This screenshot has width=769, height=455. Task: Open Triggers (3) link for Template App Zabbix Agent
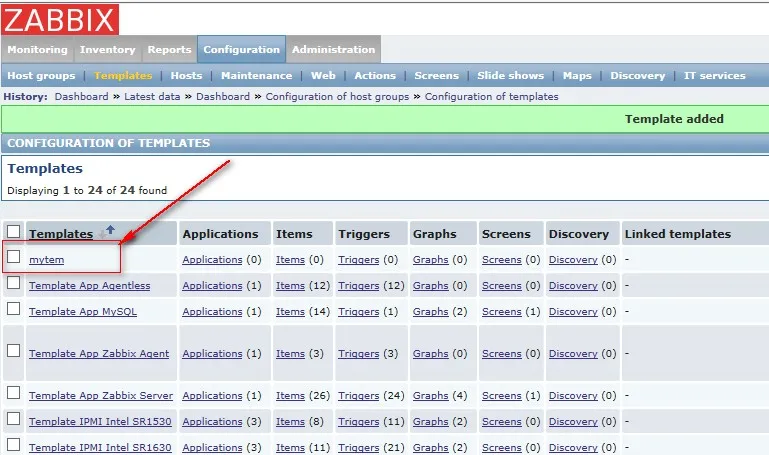point(359,354)
